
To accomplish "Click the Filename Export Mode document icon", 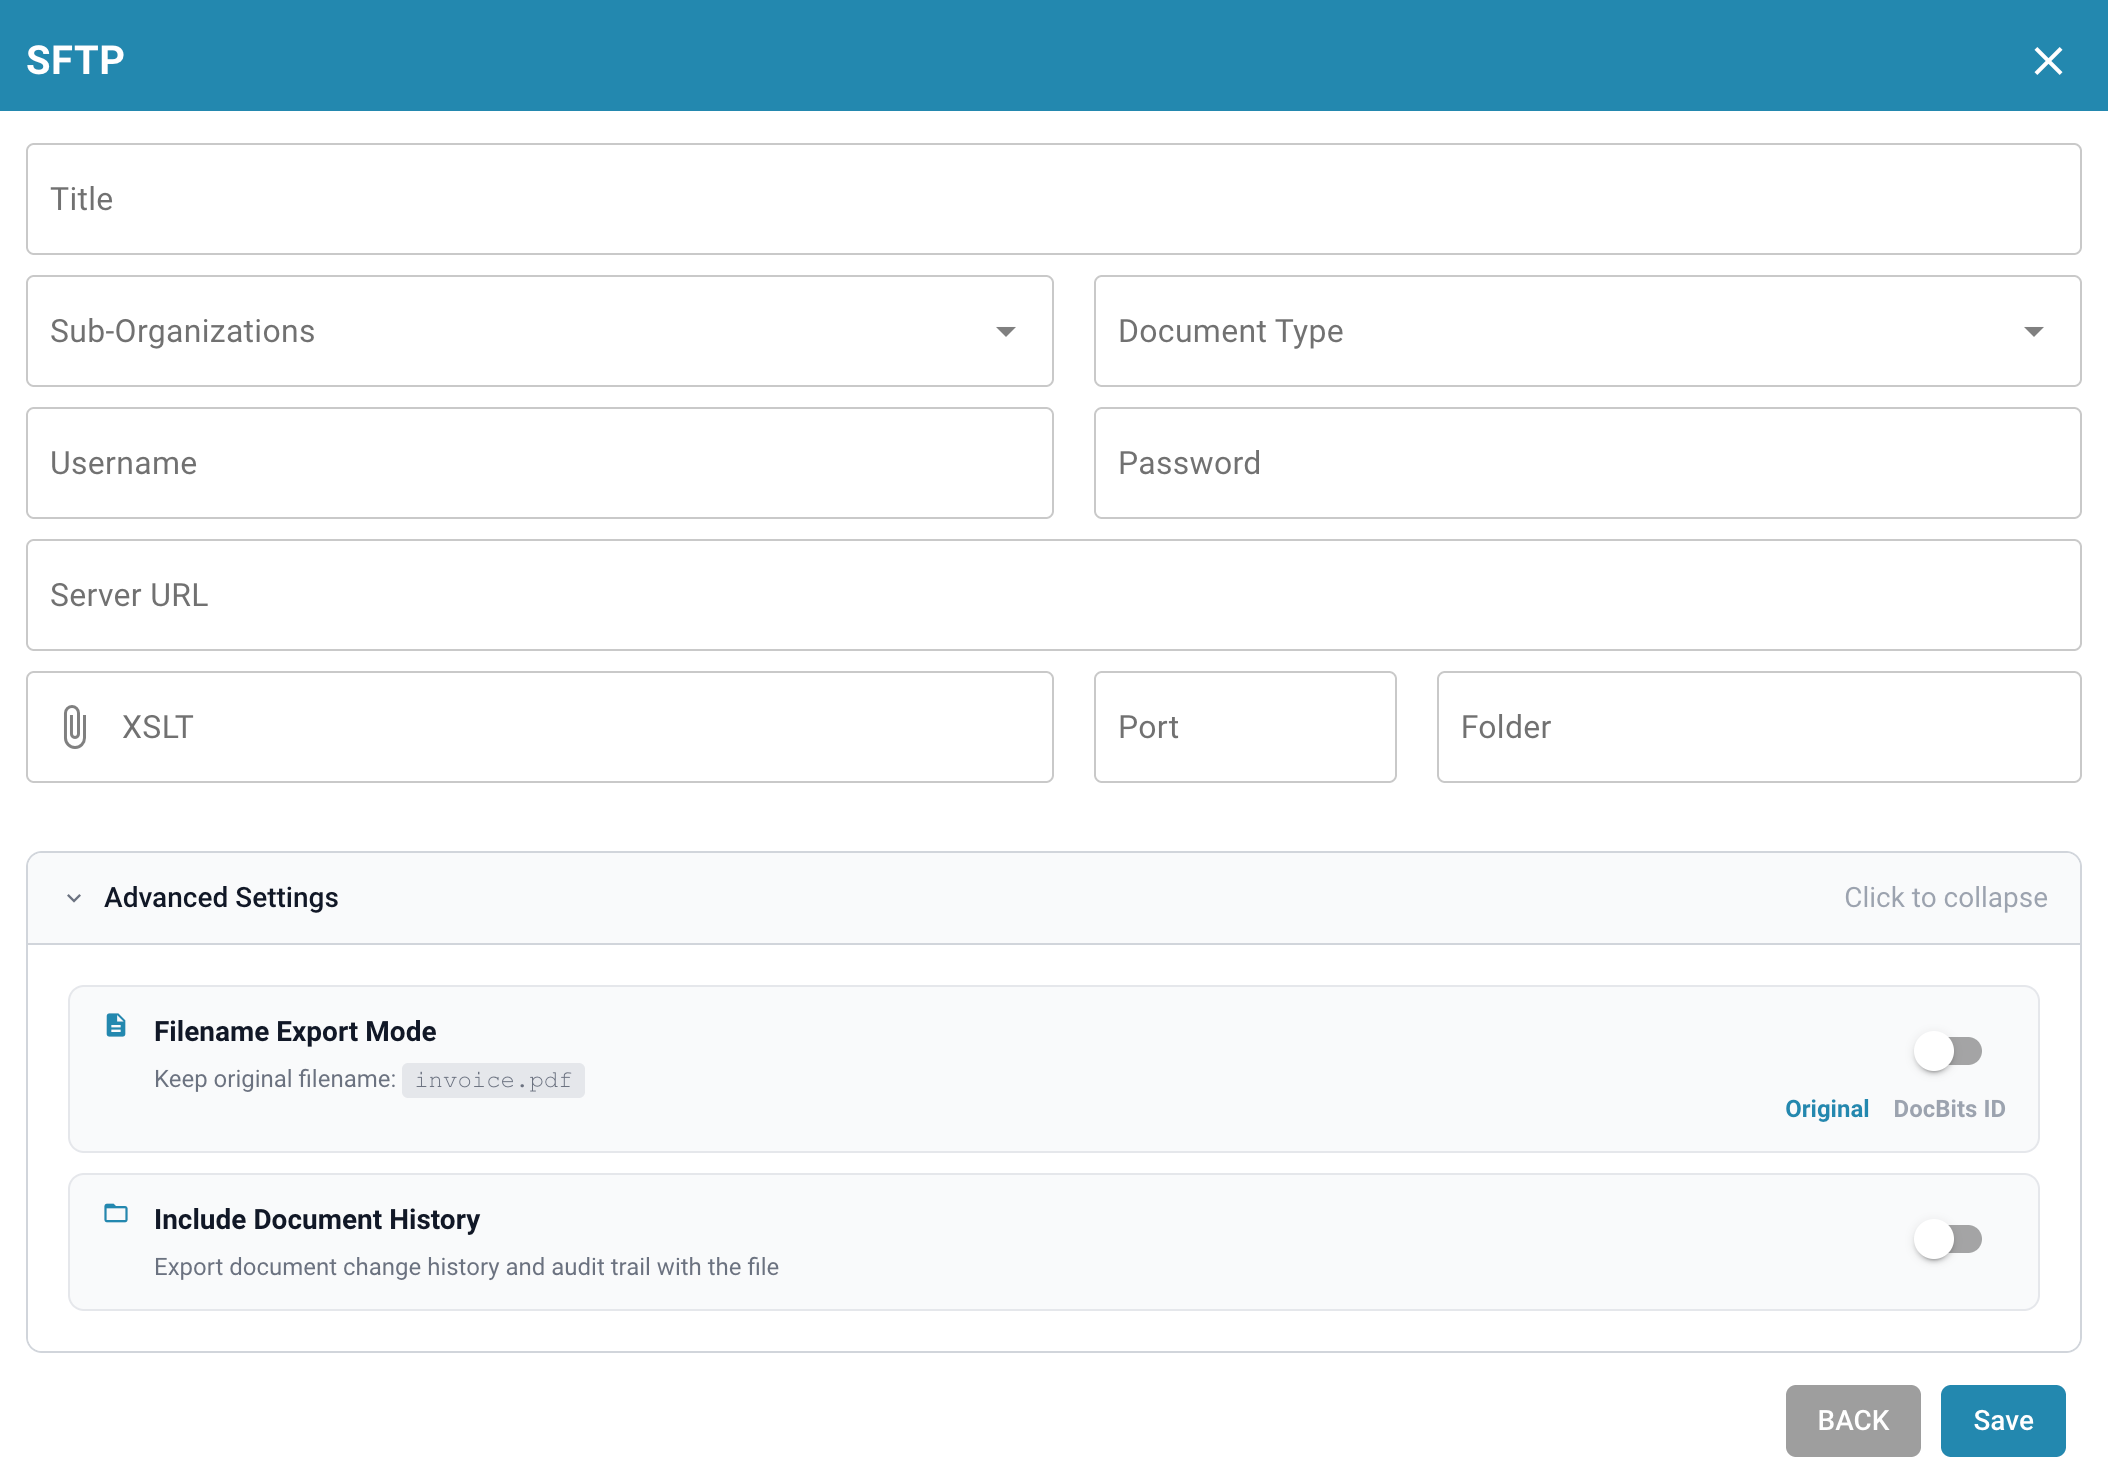I will [x=116, y=1026].
